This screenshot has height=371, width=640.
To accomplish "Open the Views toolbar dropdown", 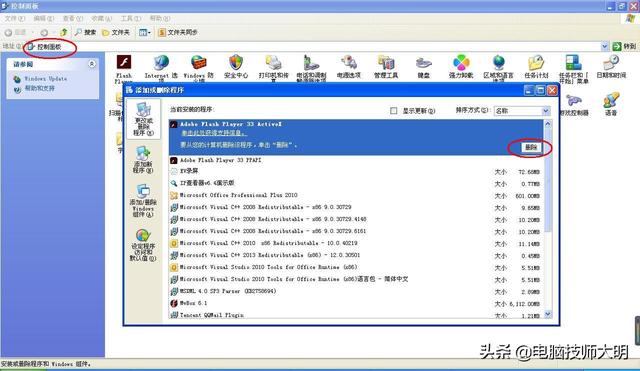I will click(144, 32).
